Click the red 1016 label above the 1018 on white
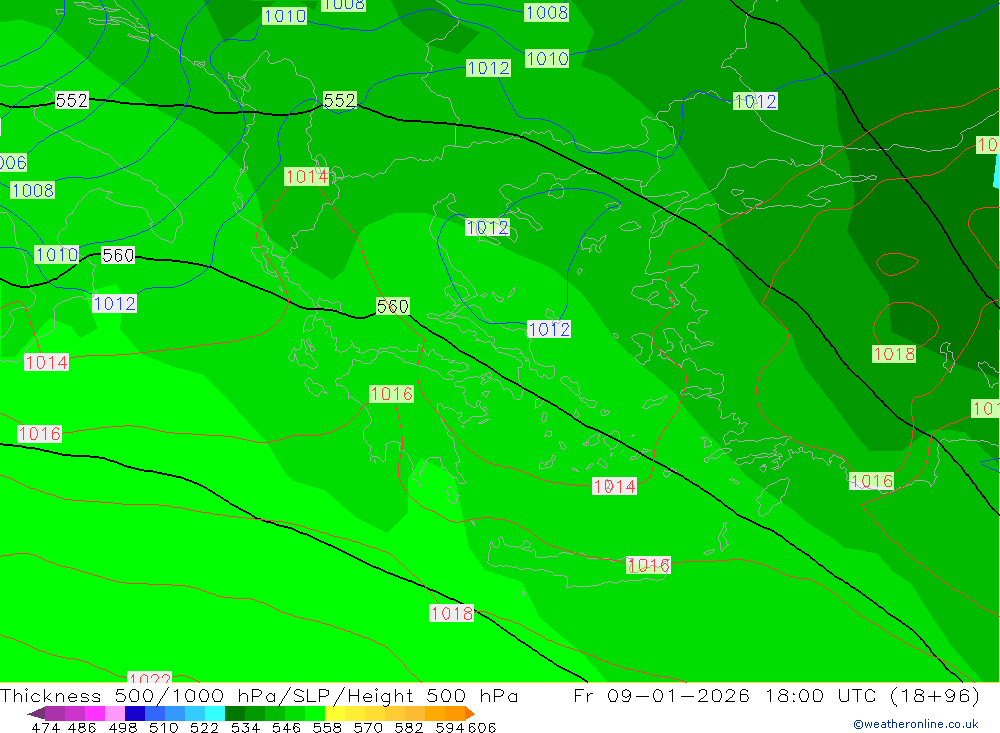1000x733 pixels. coord(648,565)
